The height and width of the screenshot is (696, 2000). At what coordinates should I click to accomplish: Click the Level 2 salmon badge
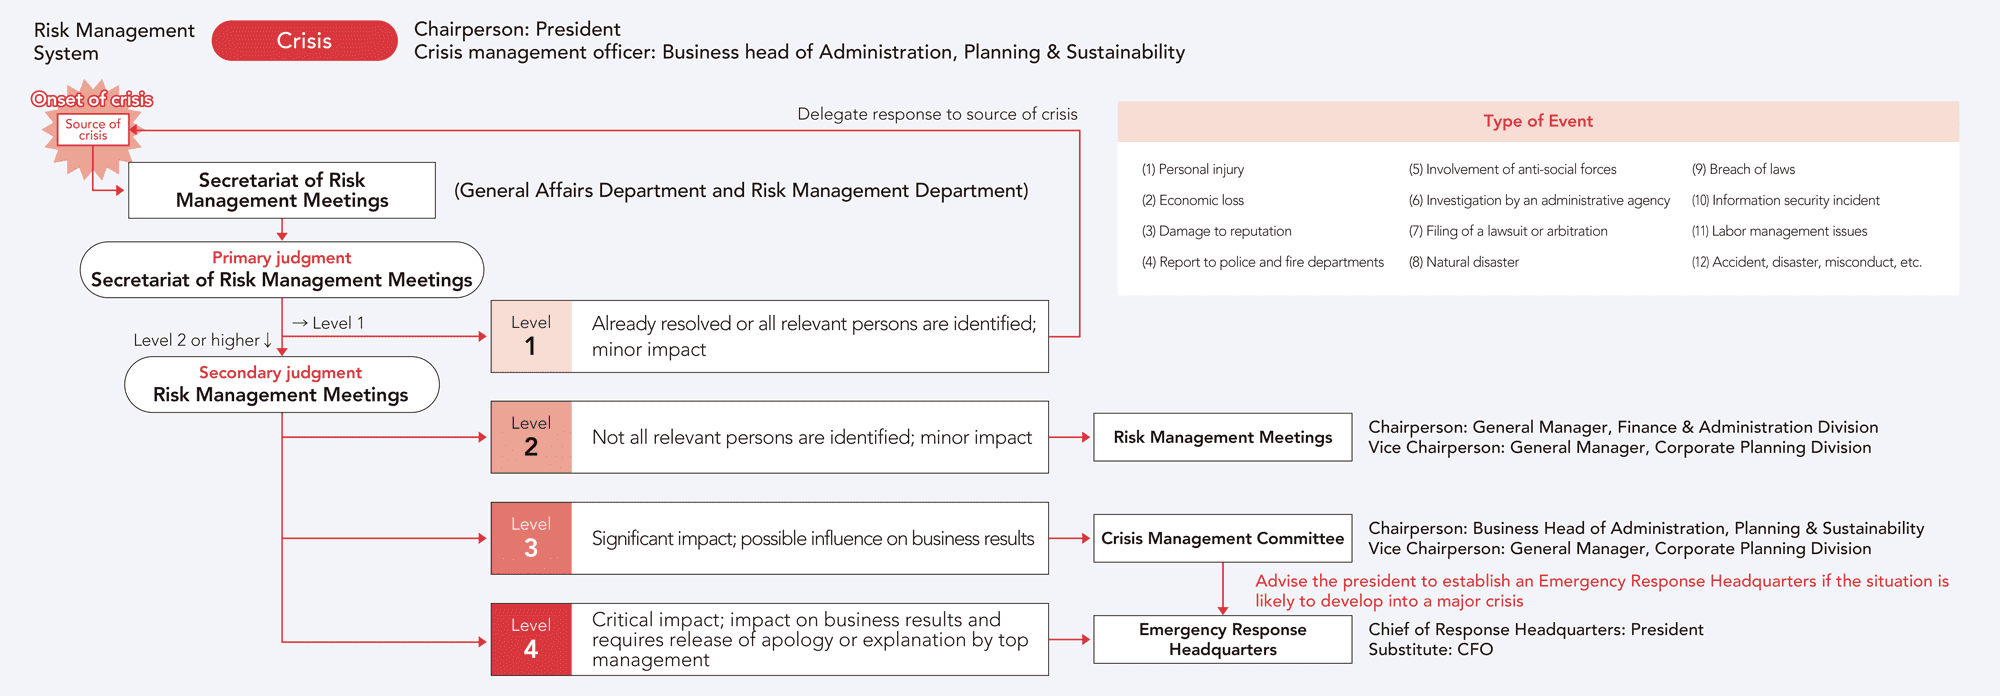pyautogui.click(x=531, y=438)
